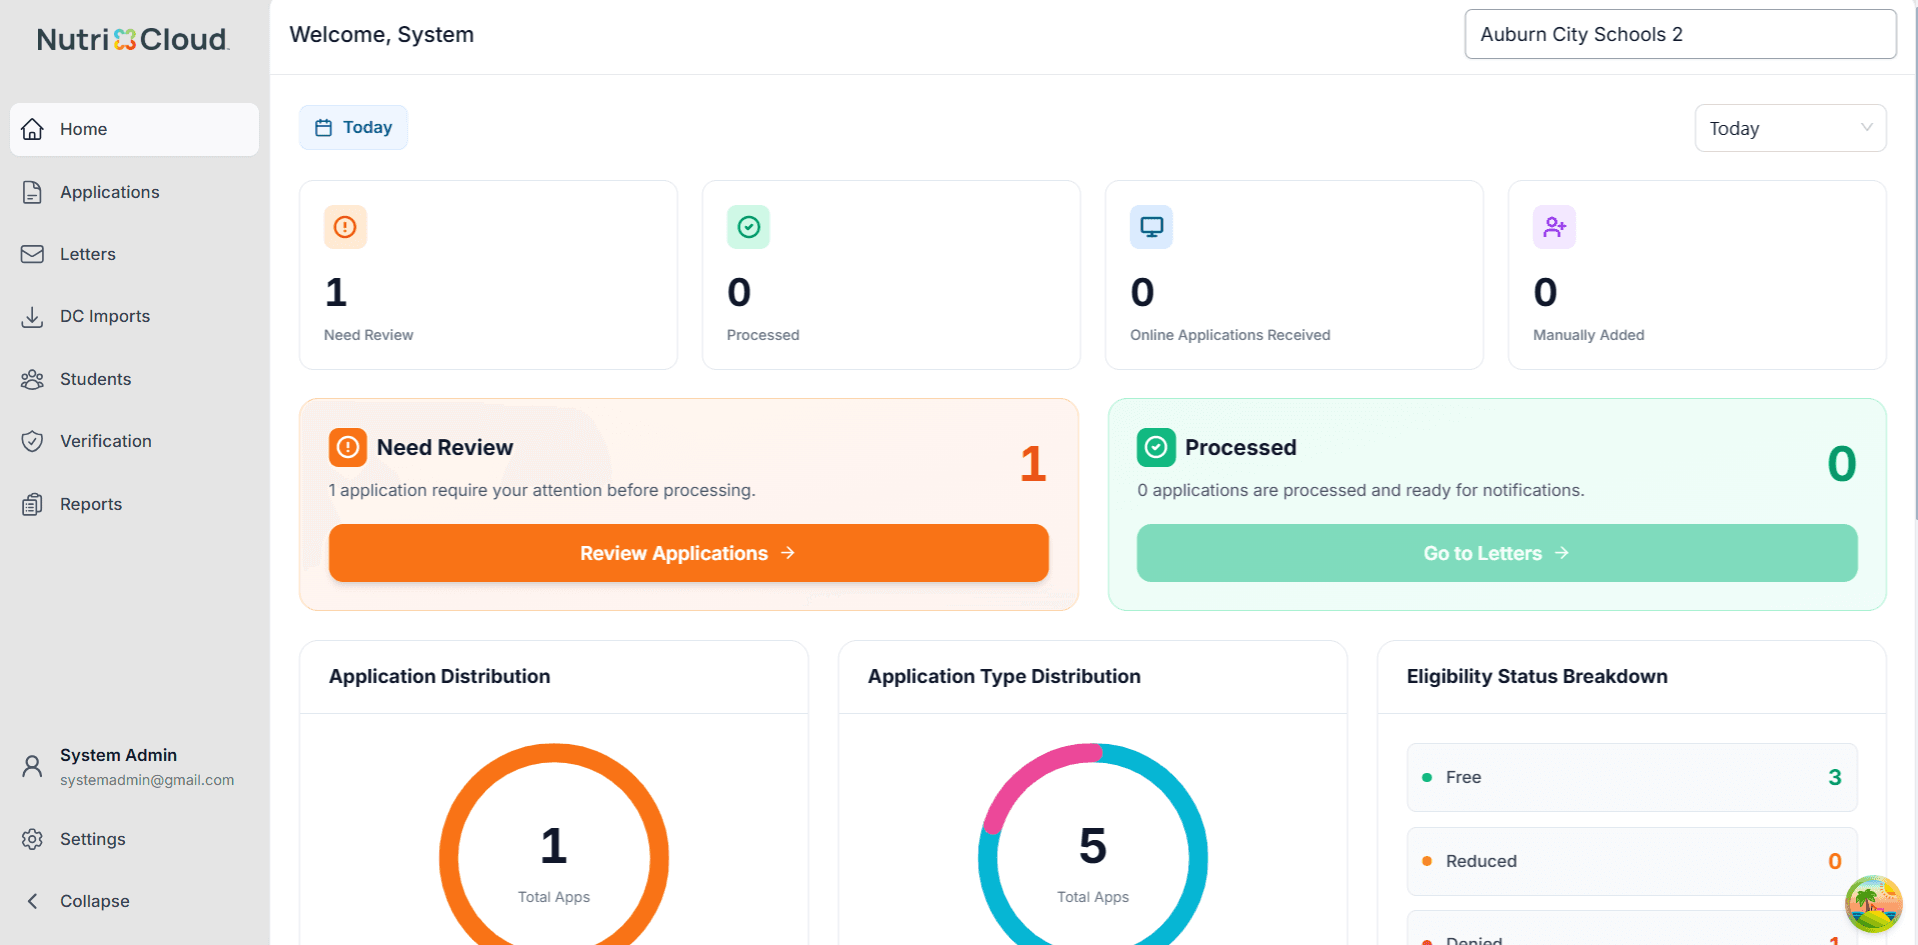Click the Collapse chevron arrow icon
The height and width of the screenshot is (945, 1918).
point(32,901)
